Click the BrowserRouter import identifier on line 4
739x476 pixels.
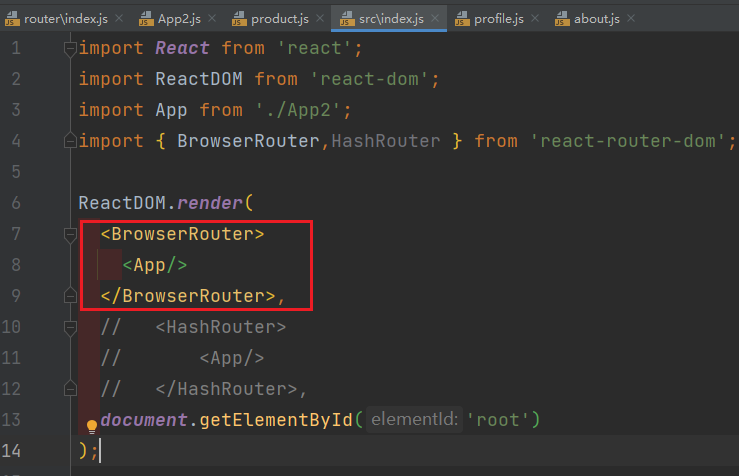pos(248,141)
